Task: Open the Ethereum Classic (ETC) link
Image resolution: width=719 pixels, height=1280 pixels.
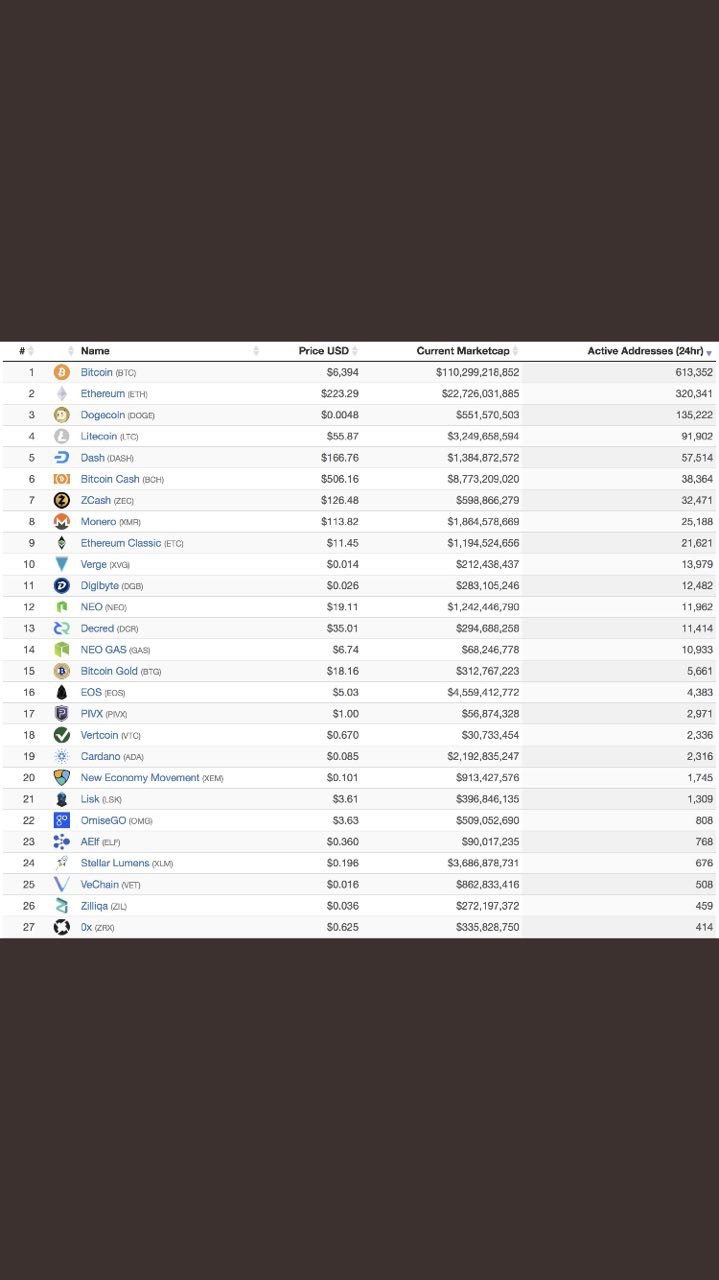Action: (x=132, y=543)
